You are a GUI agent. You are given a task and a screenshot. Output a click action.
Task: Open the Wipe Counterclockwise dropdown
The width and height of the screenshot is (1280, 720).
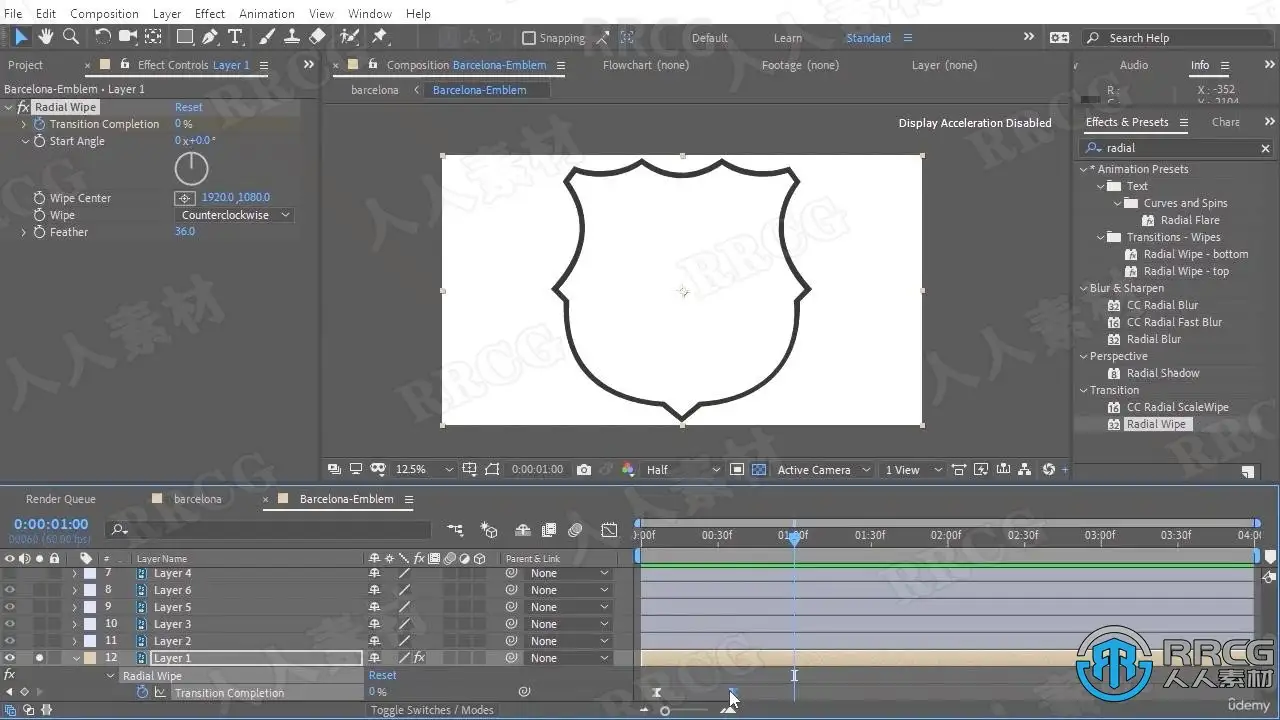pos(235,215)
